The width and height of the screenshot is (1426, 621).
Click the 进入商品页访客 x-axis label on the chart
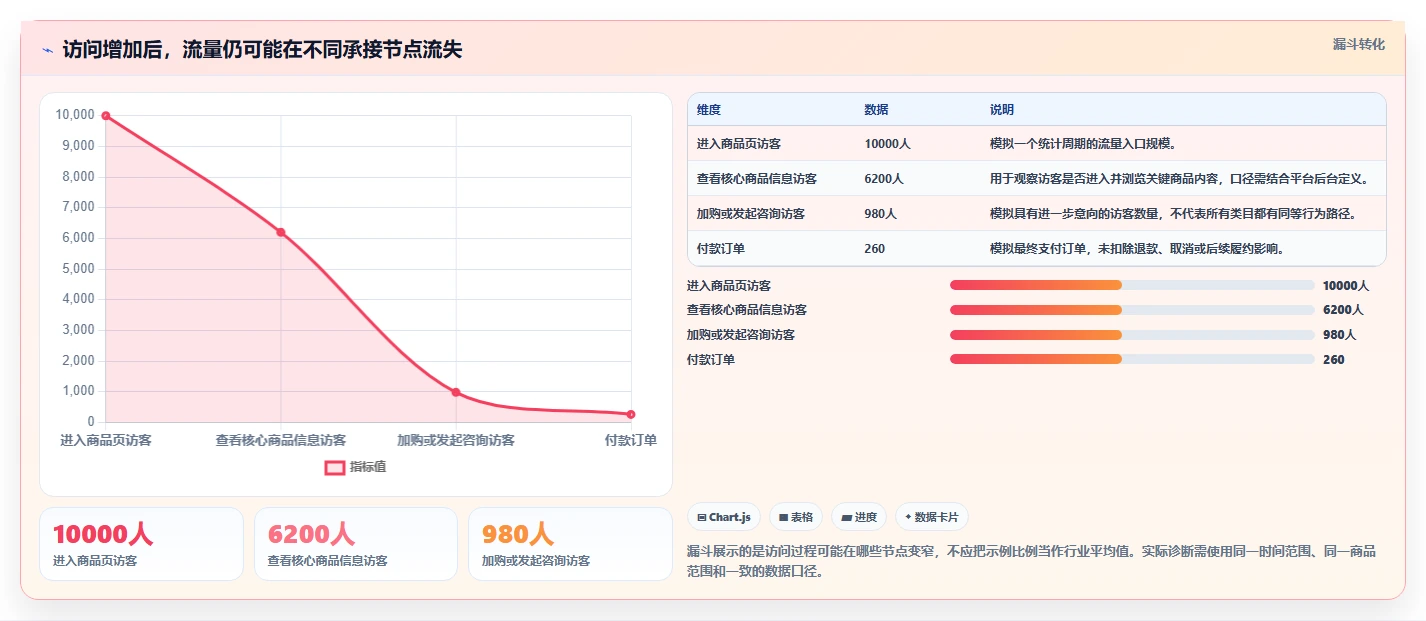[x=106, y=440]
